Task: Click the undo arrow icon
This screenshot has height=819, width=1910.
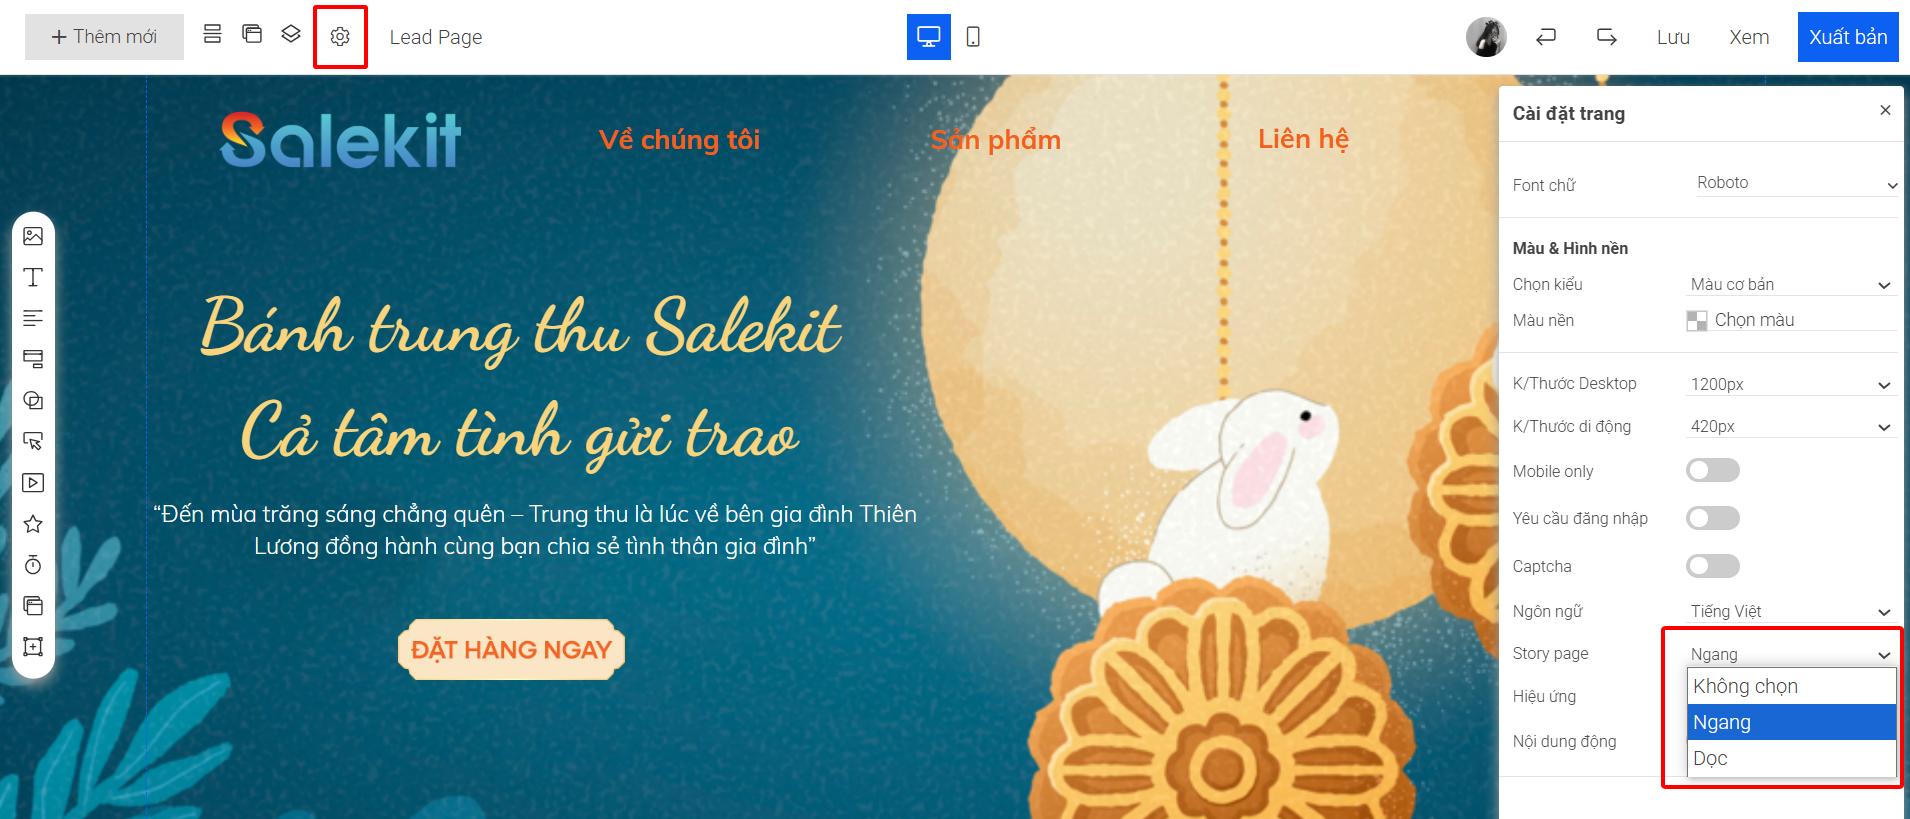Action: (x=1546, y=37)
